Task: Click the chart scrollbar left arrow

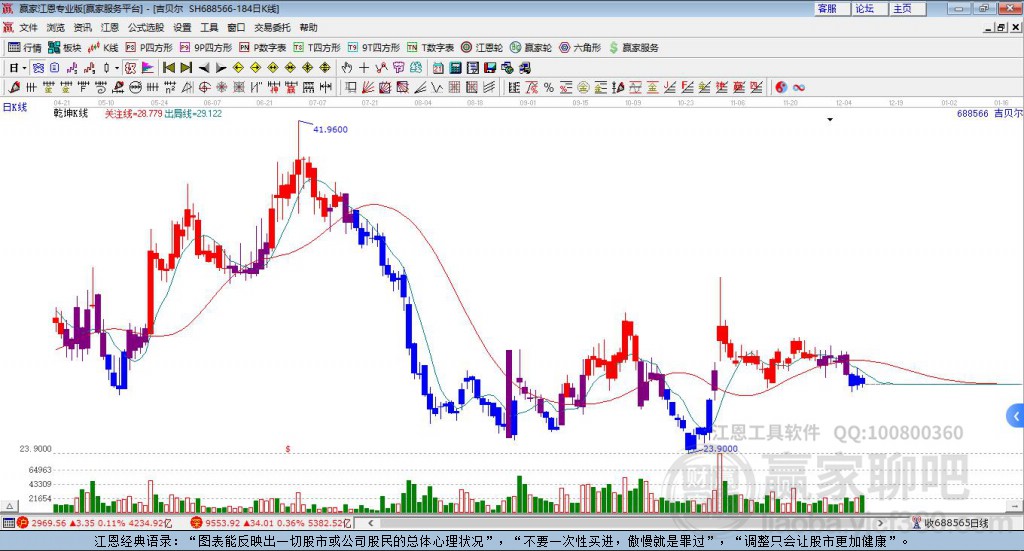Action: [371, 523]
